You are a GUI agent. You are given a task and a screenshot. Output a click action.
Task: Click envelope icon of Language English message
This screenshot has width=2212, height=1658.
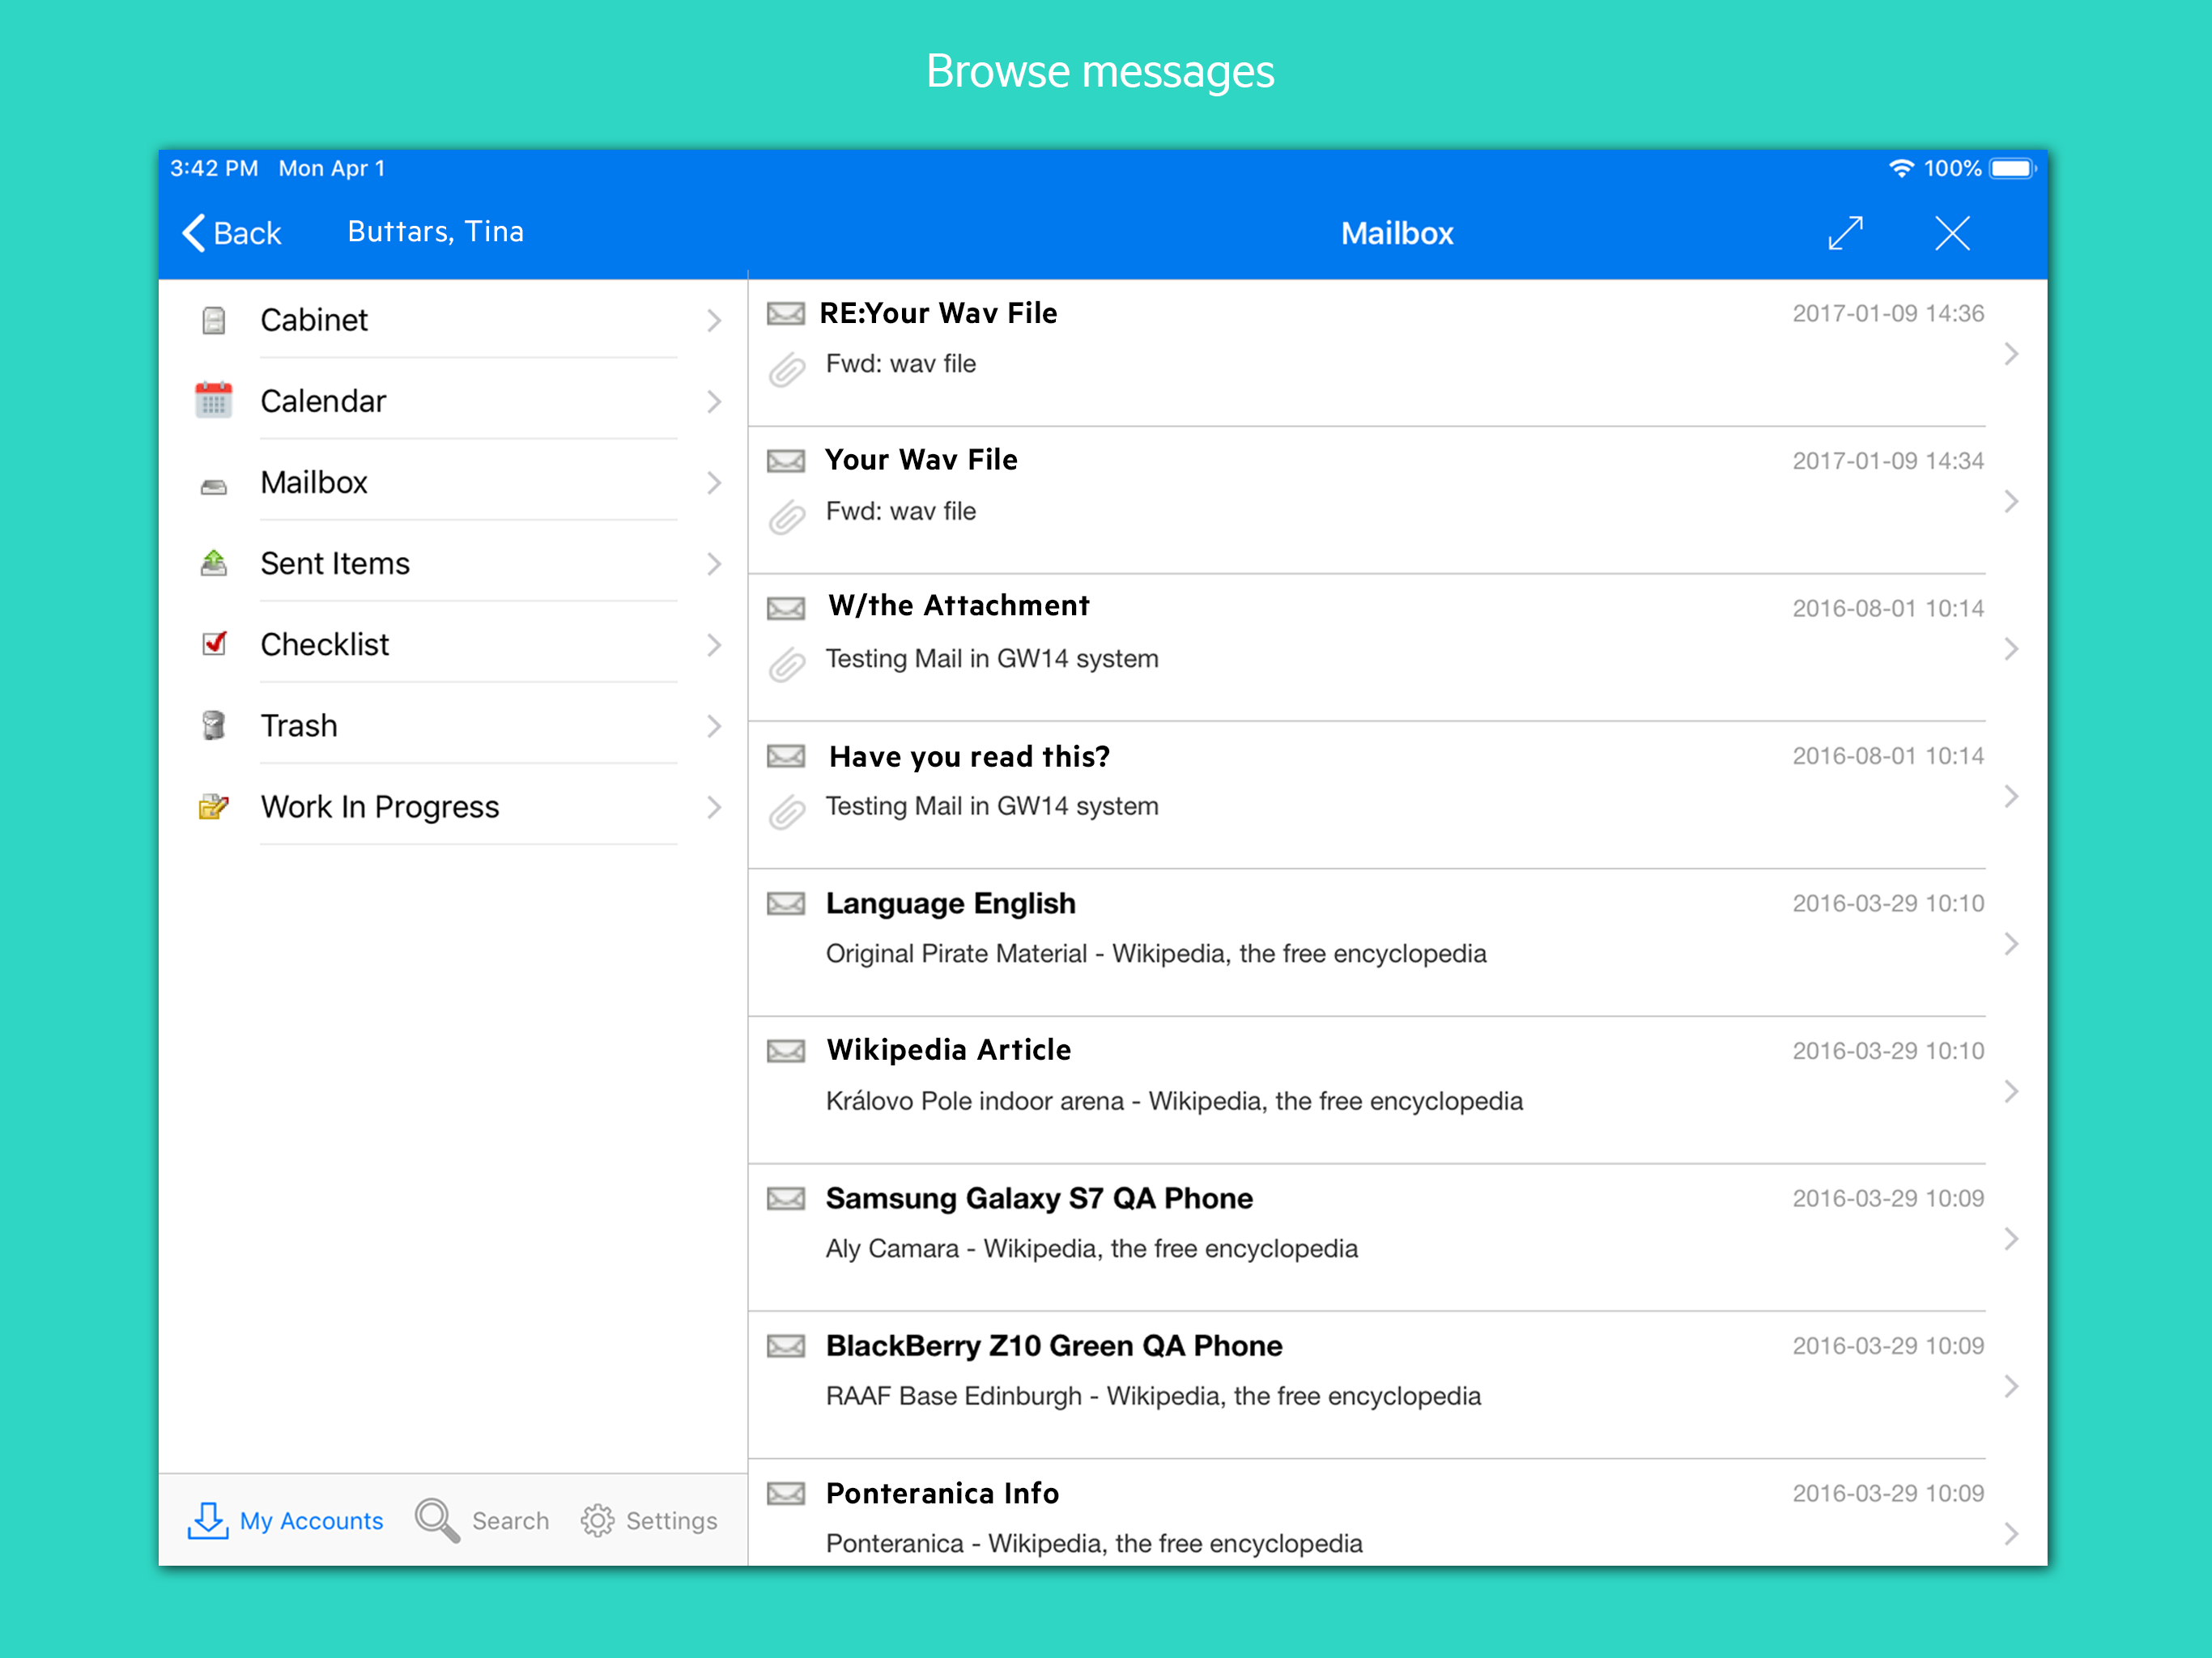click(x=786, y=904)
